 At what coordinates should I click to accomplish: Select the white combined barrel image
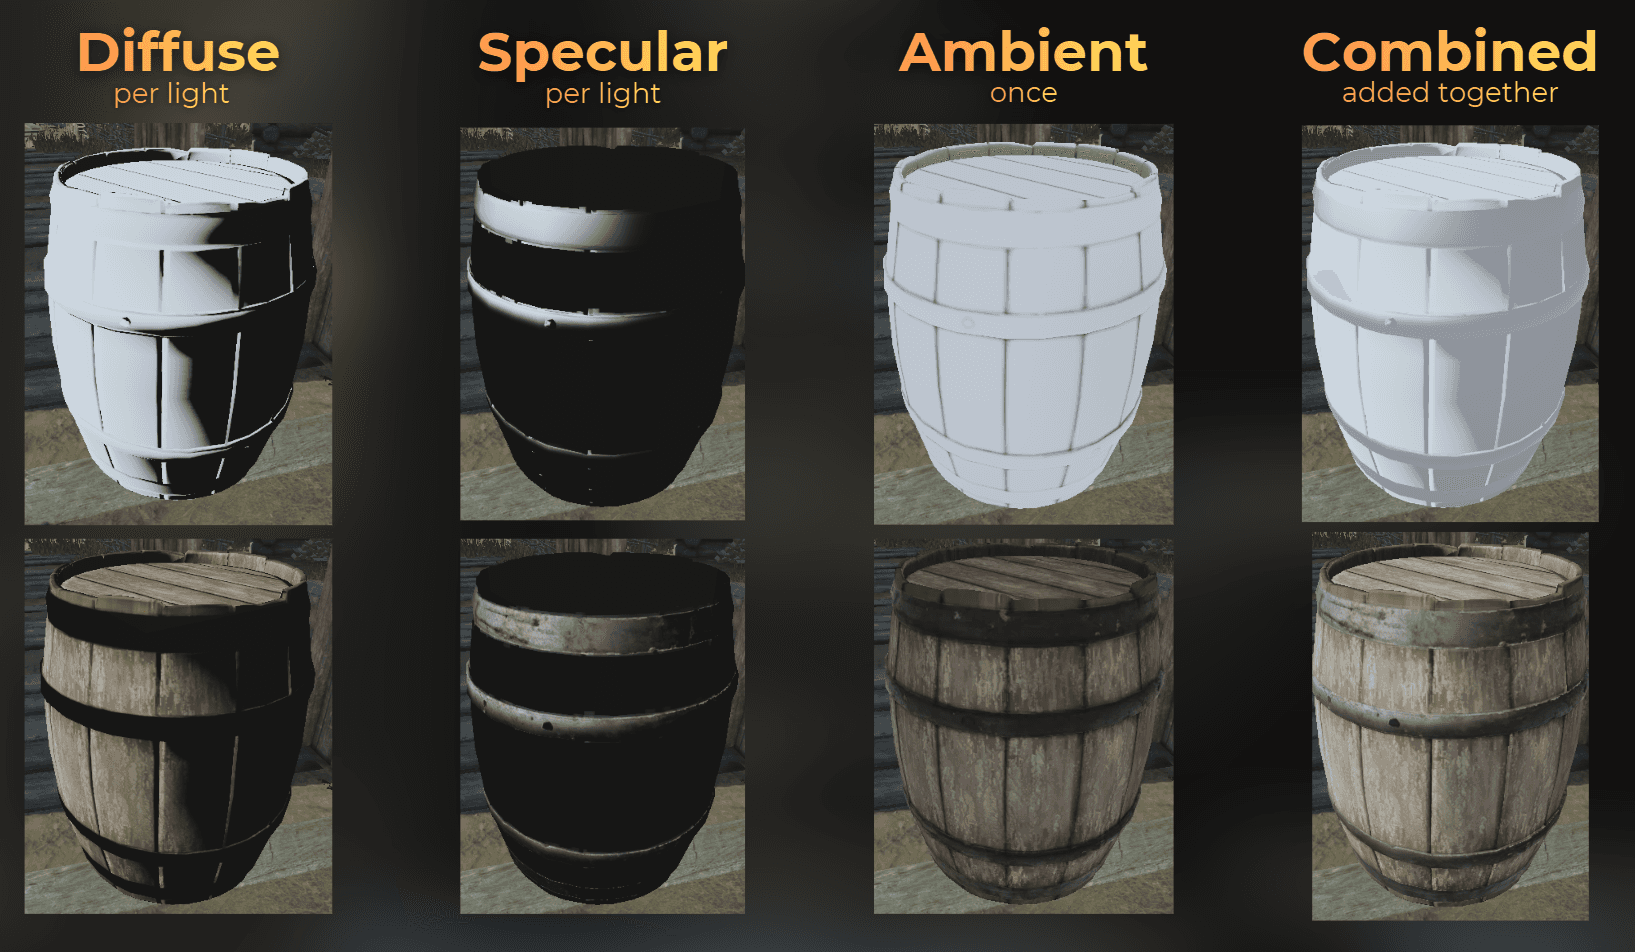click(1450, 324)
